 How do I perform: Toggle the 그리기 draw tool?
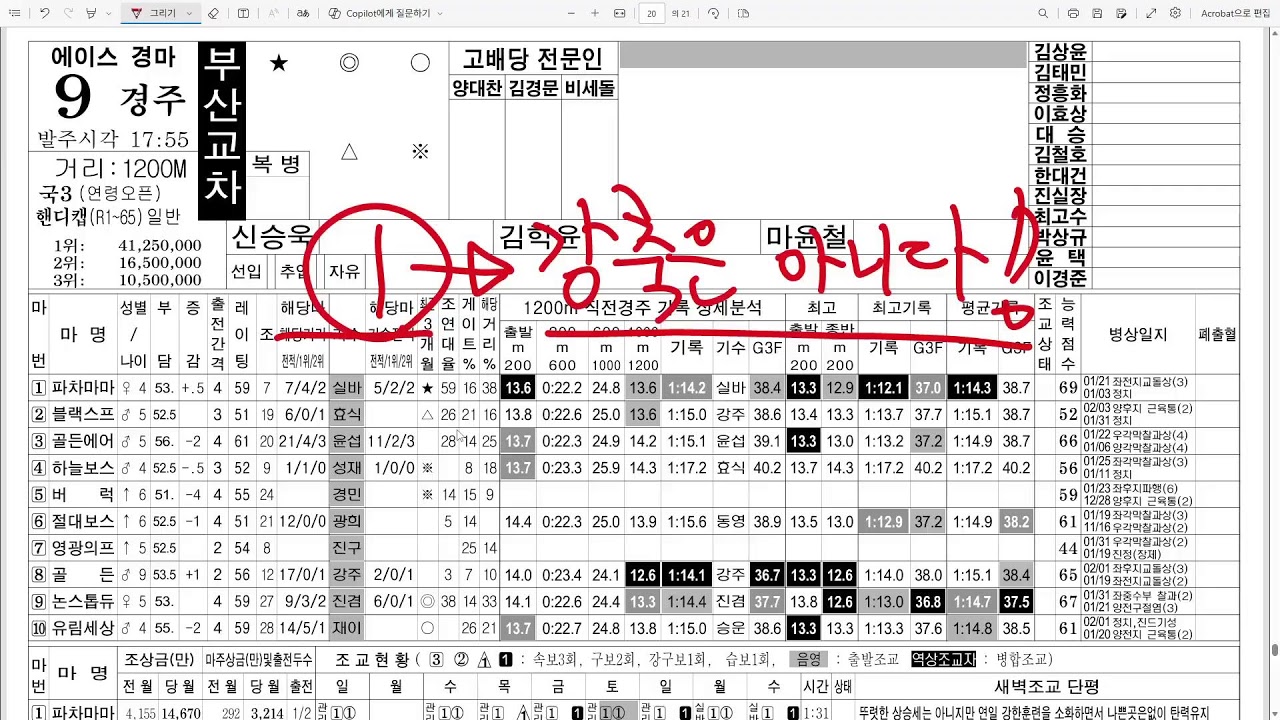pos(153,13)
